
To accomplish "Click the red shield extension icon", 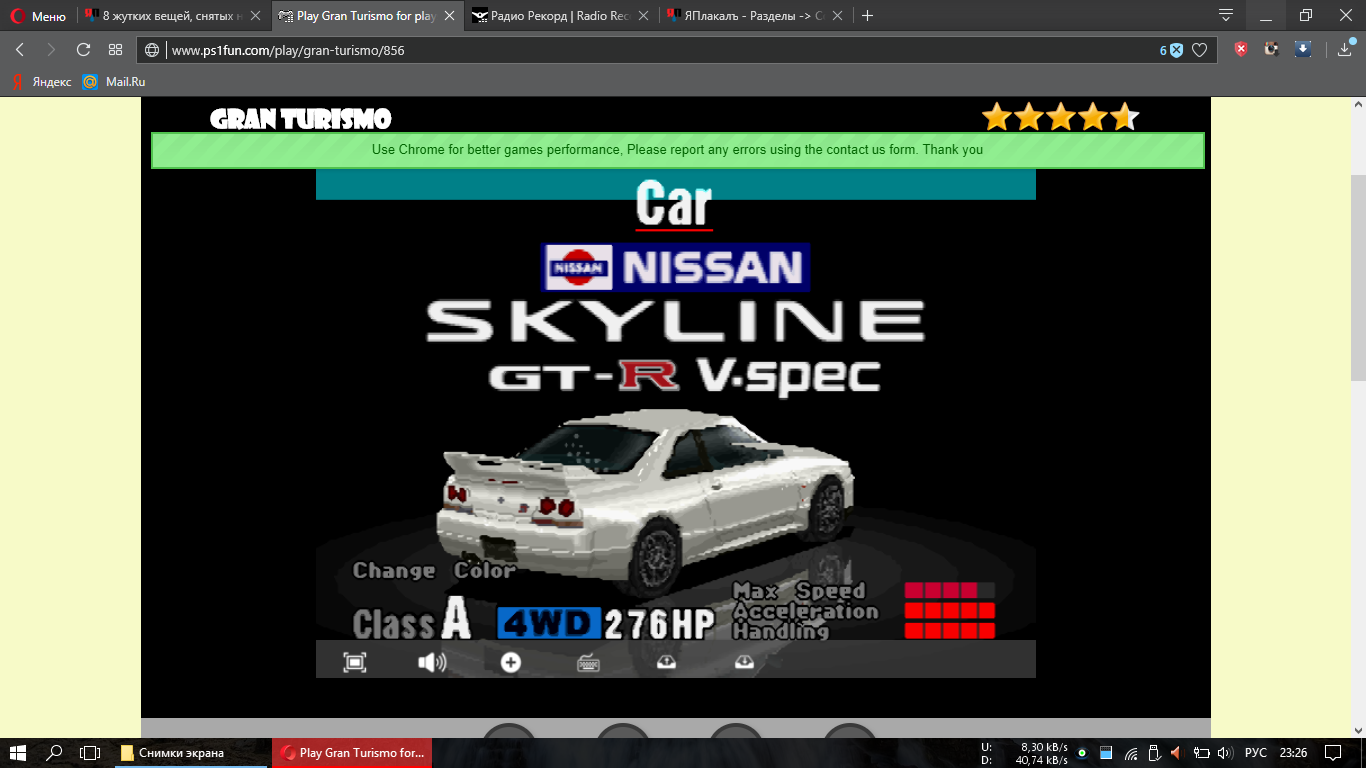I will [x=1241, y=49].
